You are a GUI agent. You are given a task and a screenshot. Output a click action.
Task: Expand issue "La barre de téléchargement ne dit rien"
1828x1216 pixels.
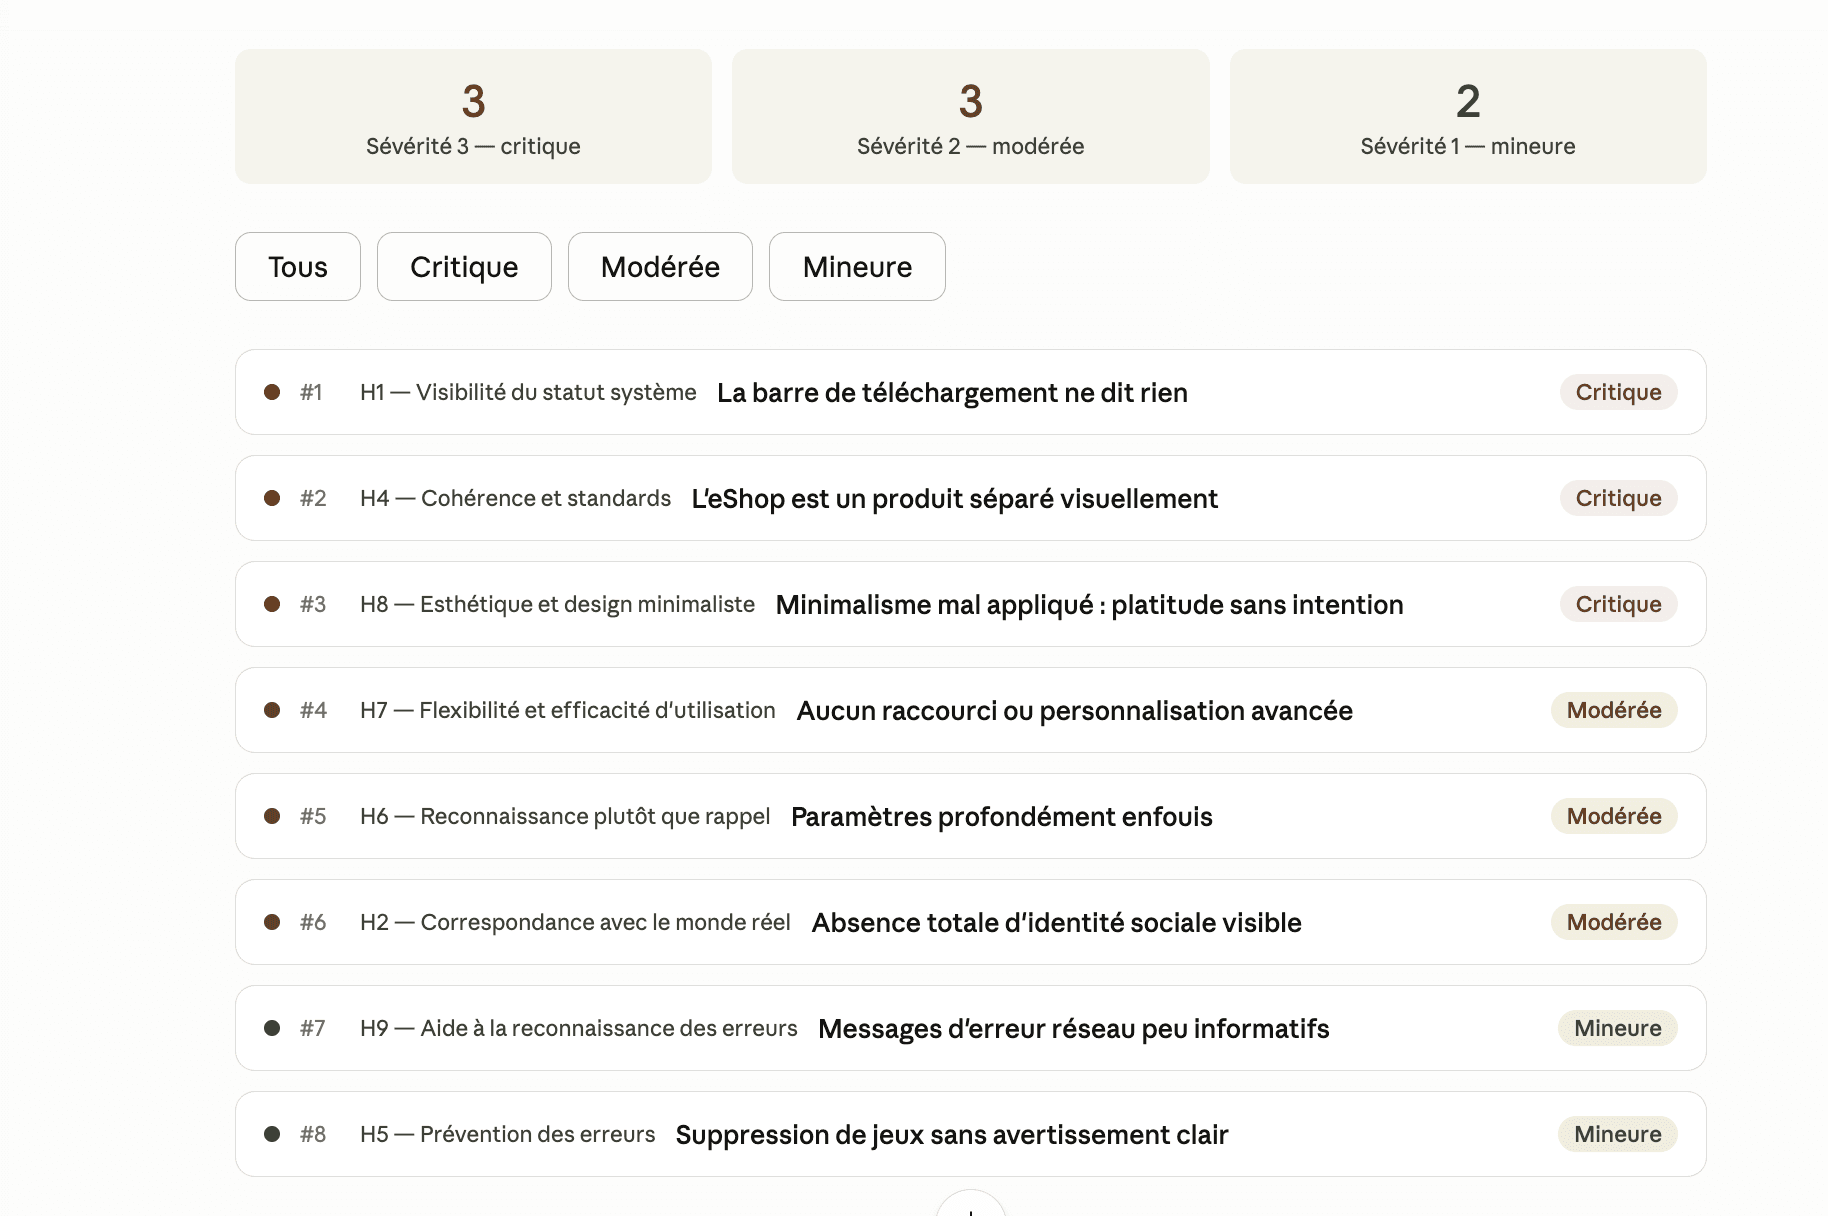coord(971,392)
